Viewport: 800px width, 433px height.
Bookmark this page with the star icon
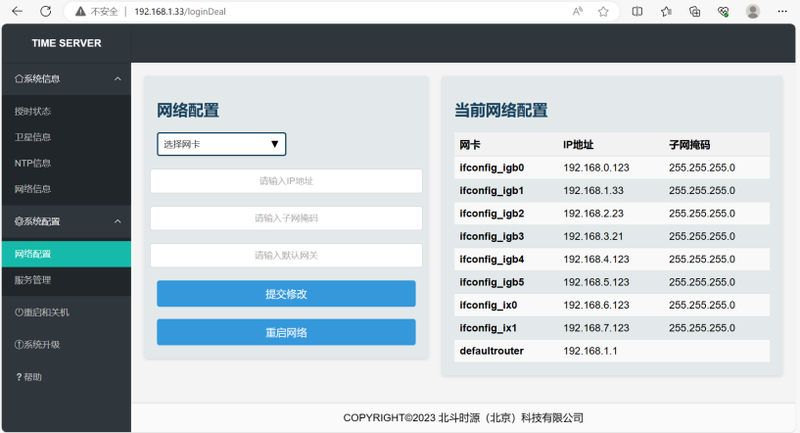coord(603,12)
